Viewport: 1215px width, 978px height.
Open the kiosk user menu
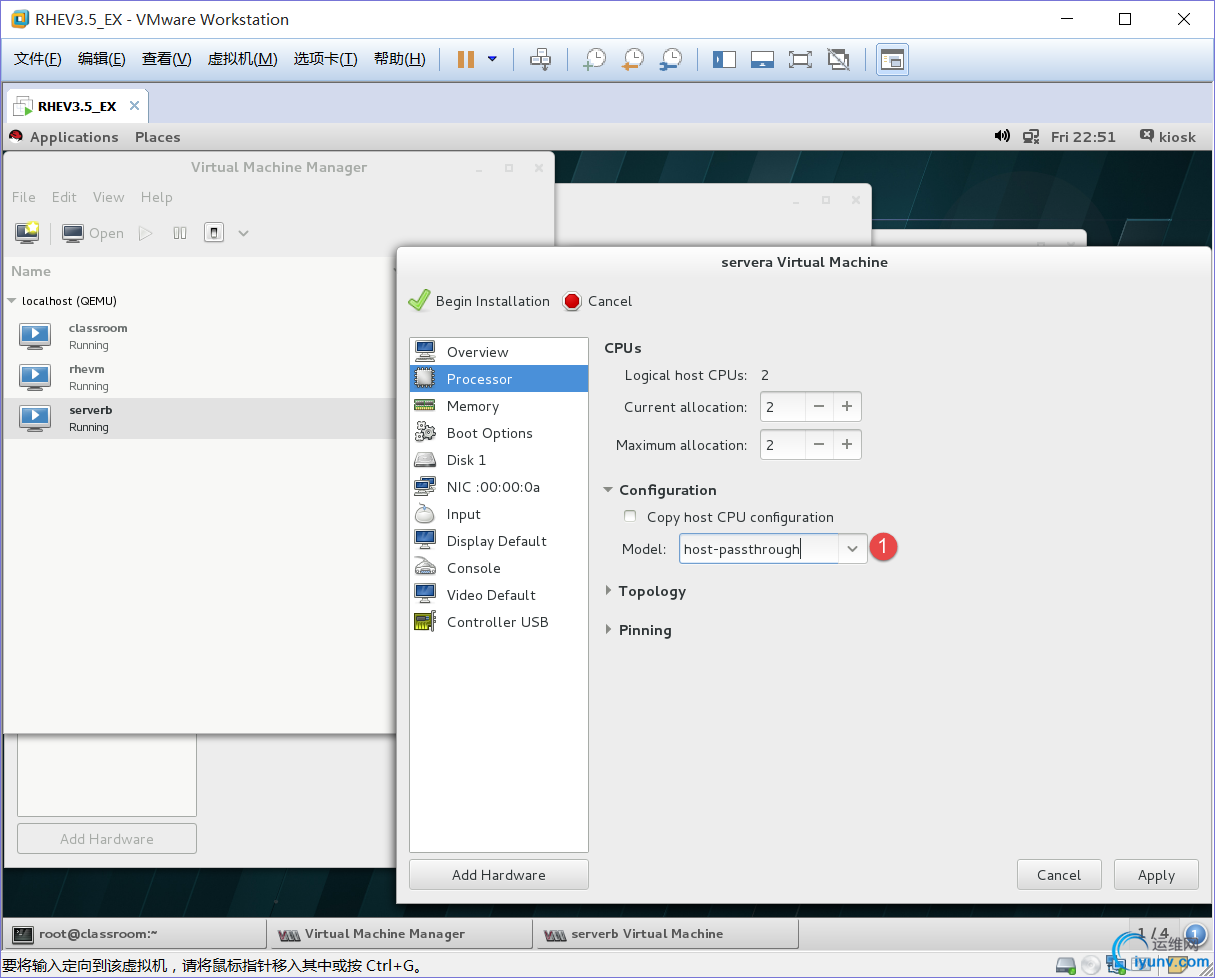[1168, 137]
